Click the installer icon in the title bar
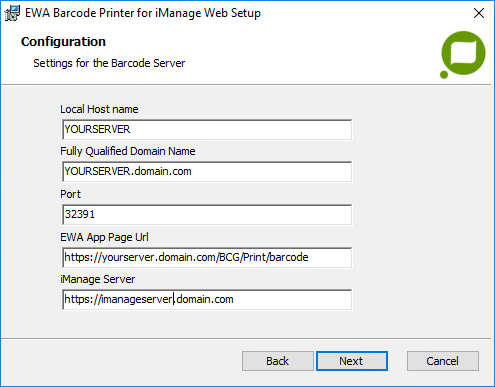The height and width of the screenshot is (387, 495). pyautogui.click(x=12, y=13)
